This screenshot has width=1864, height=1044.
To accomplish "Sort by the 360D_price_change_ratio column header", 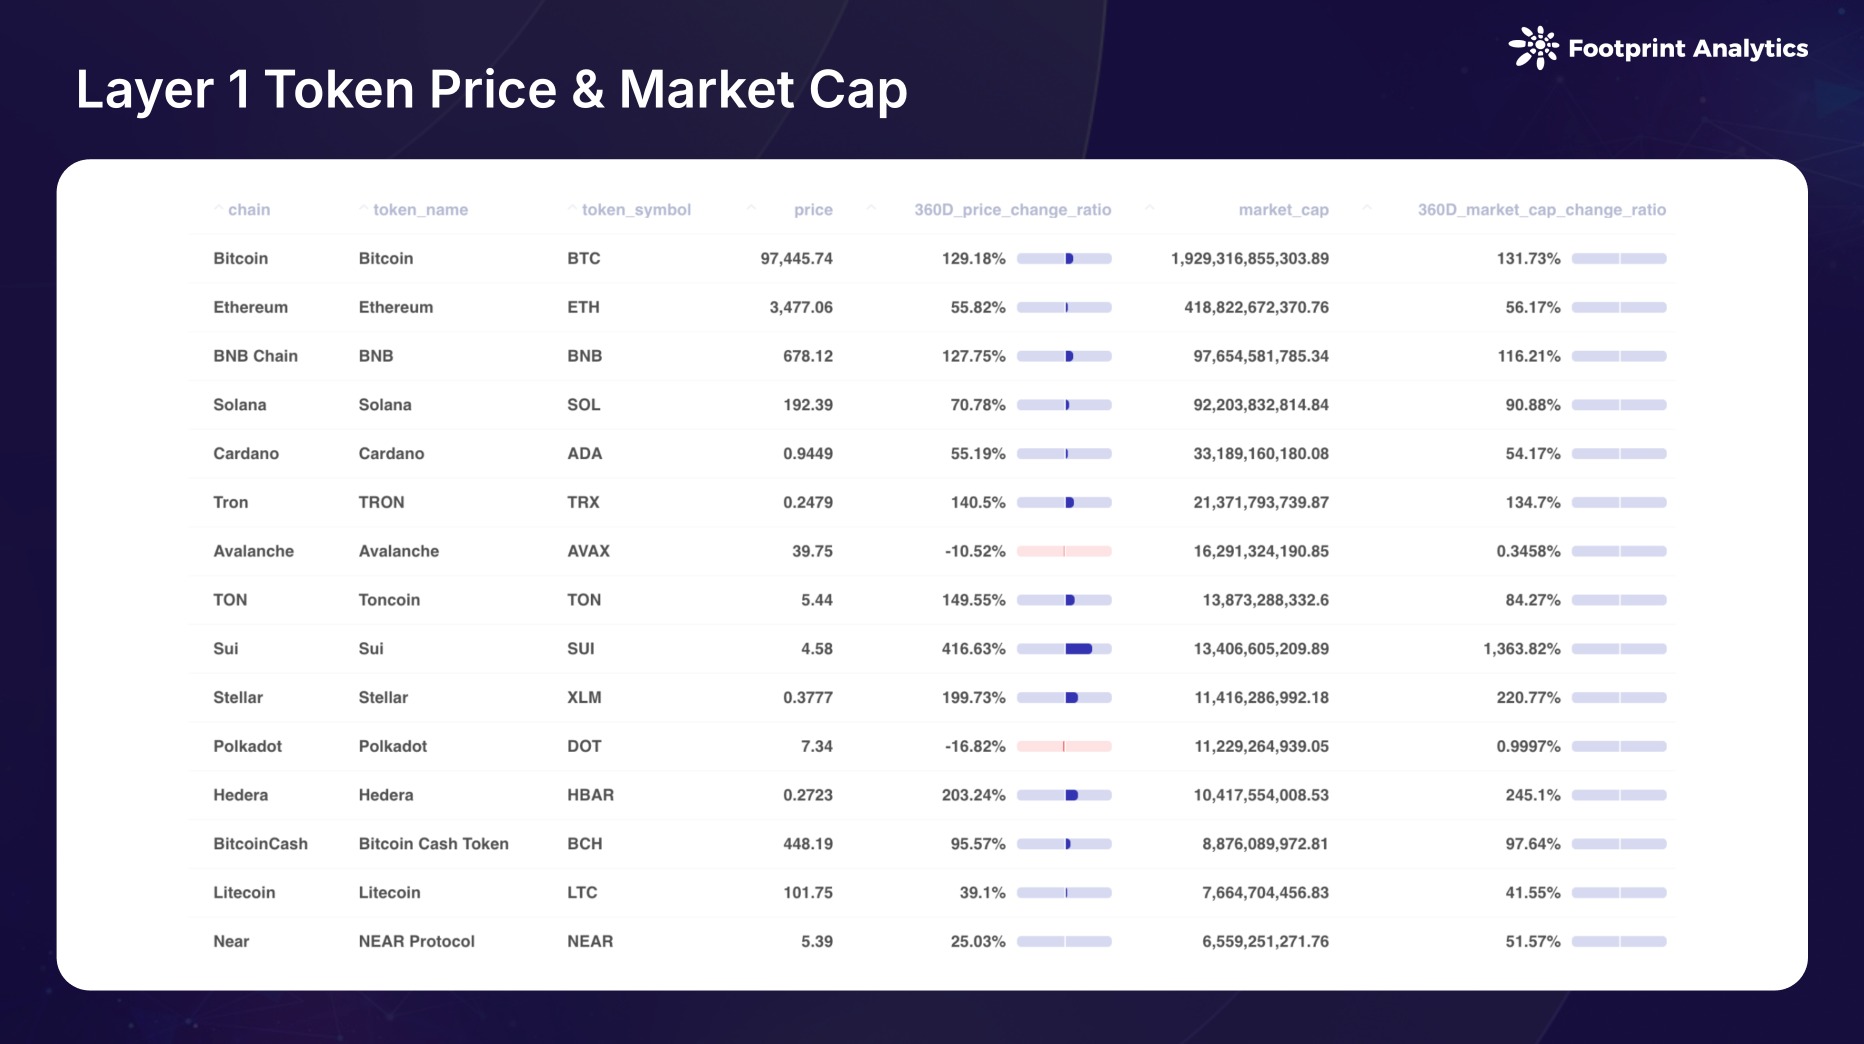I will pos(1012,210).
